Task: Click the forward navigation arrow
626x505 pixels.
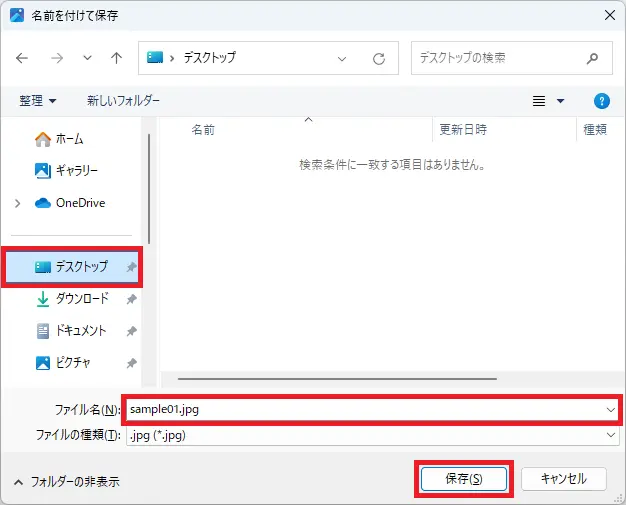Action: pos(55,58)
